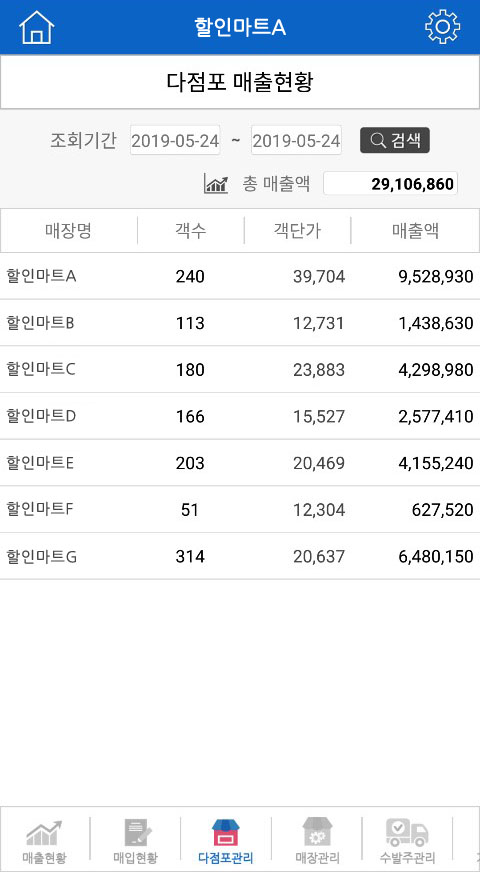The width and height of the screenshot is (480, 872).
Task: Tap the 다점포 매출현황 title bar
Action: point(240,82)
